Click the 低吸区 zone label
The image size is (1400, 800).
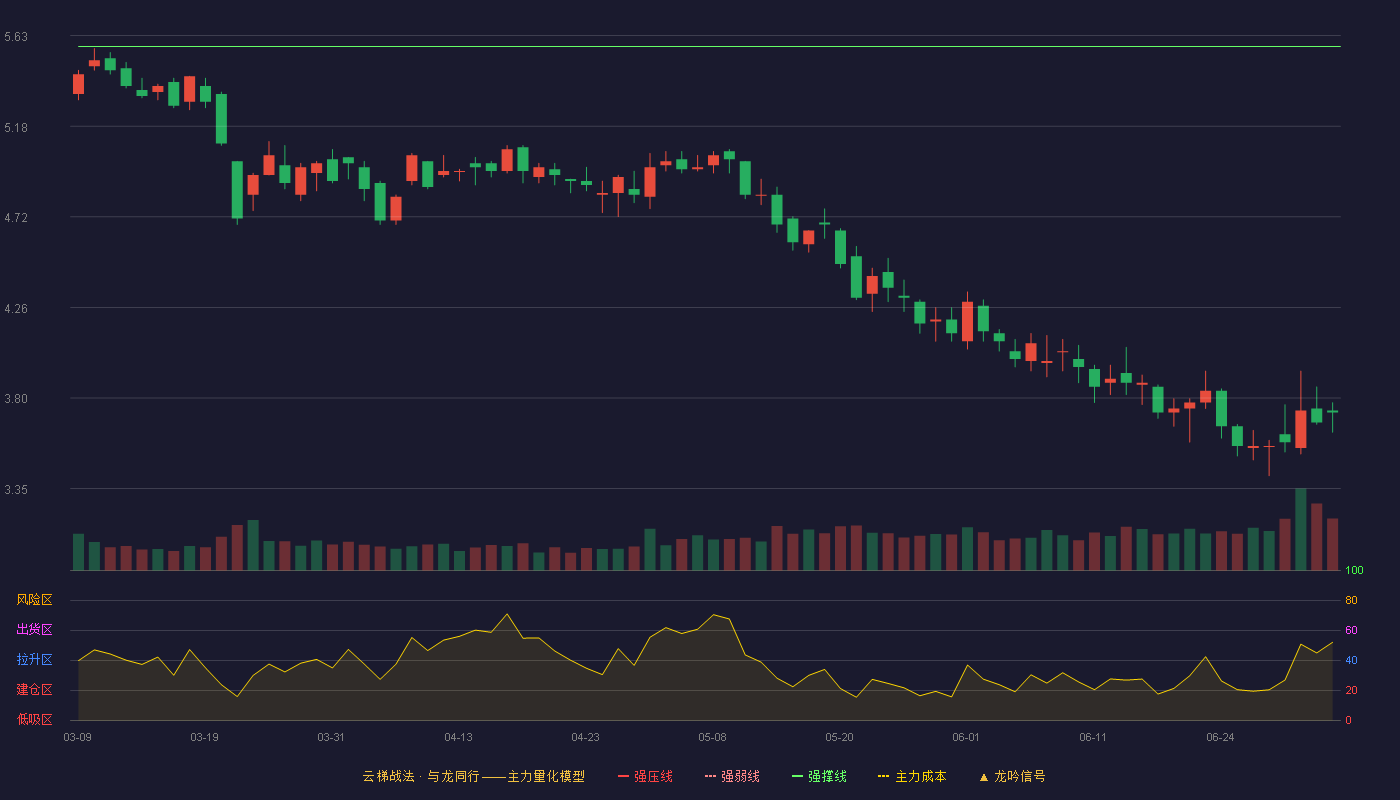[x=34, y=719]
